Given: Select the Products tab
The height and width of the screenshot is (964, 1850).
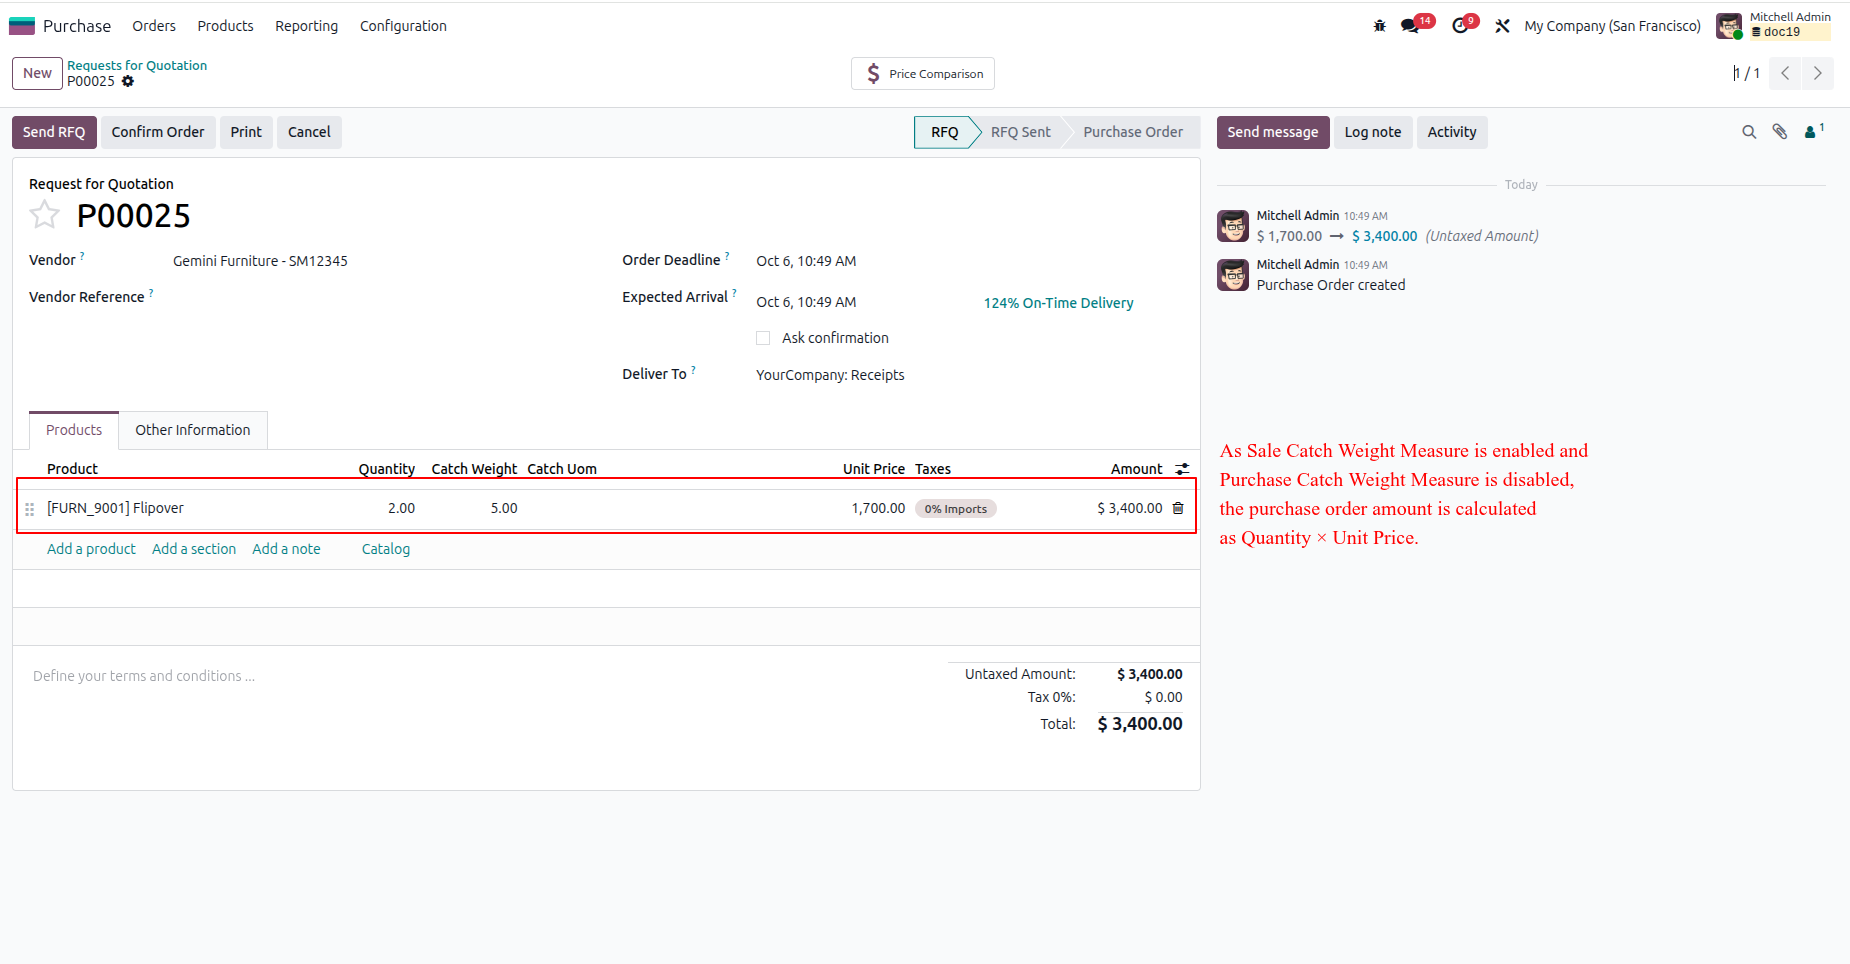Looking at the screenshot, I should pos(74,430).
